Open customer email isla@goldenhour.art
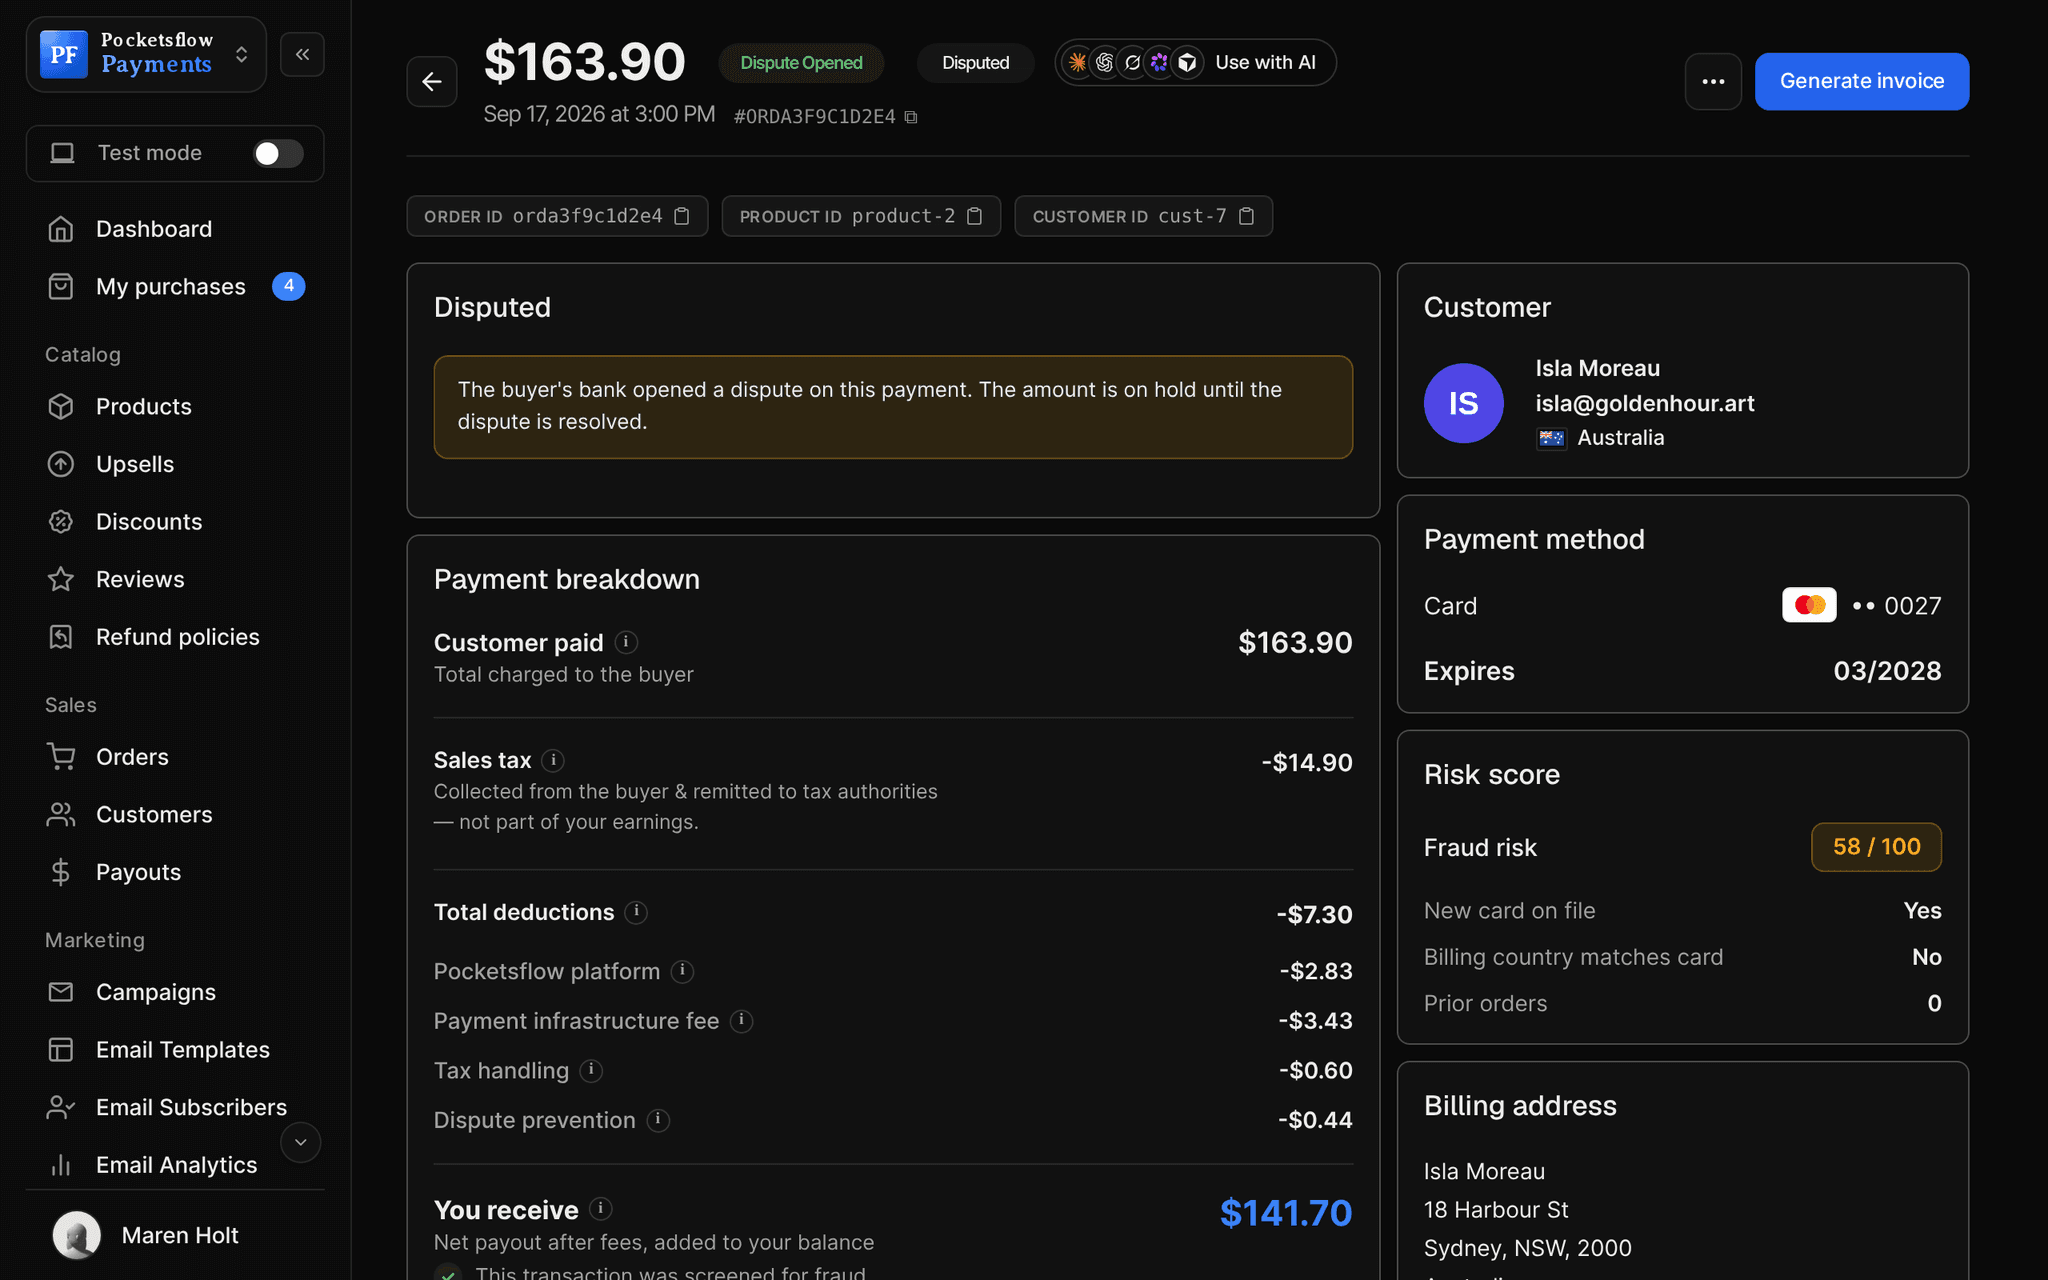This screenshot has width=2048, height=1280. 1645,403
